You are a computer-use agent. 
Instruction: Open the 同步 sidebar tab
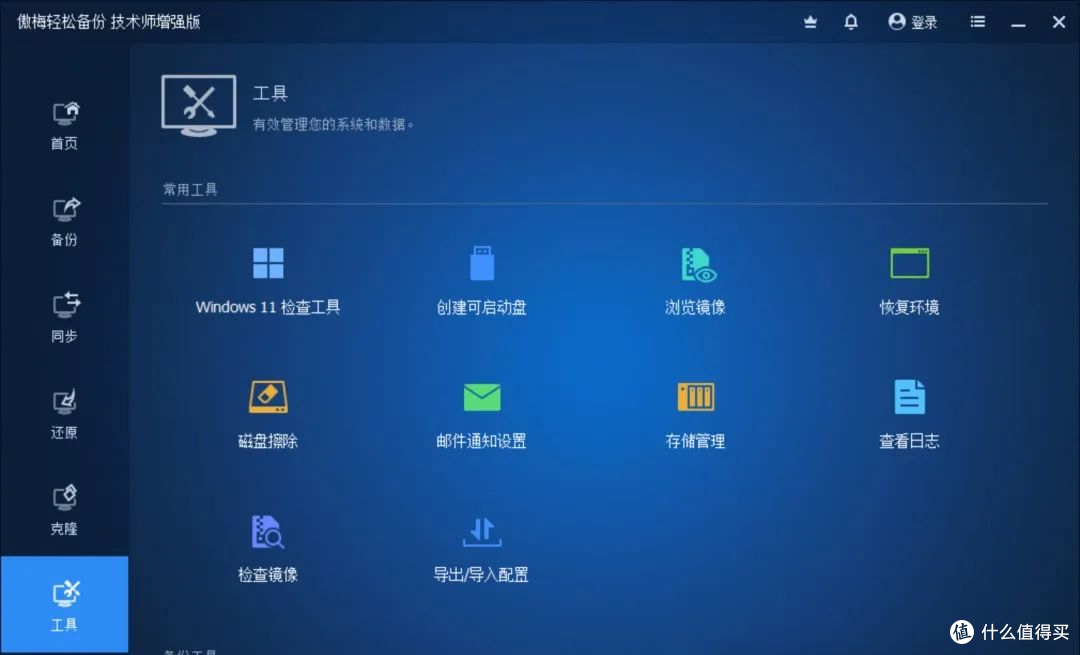pyautogui.click(x=64, y=318)
